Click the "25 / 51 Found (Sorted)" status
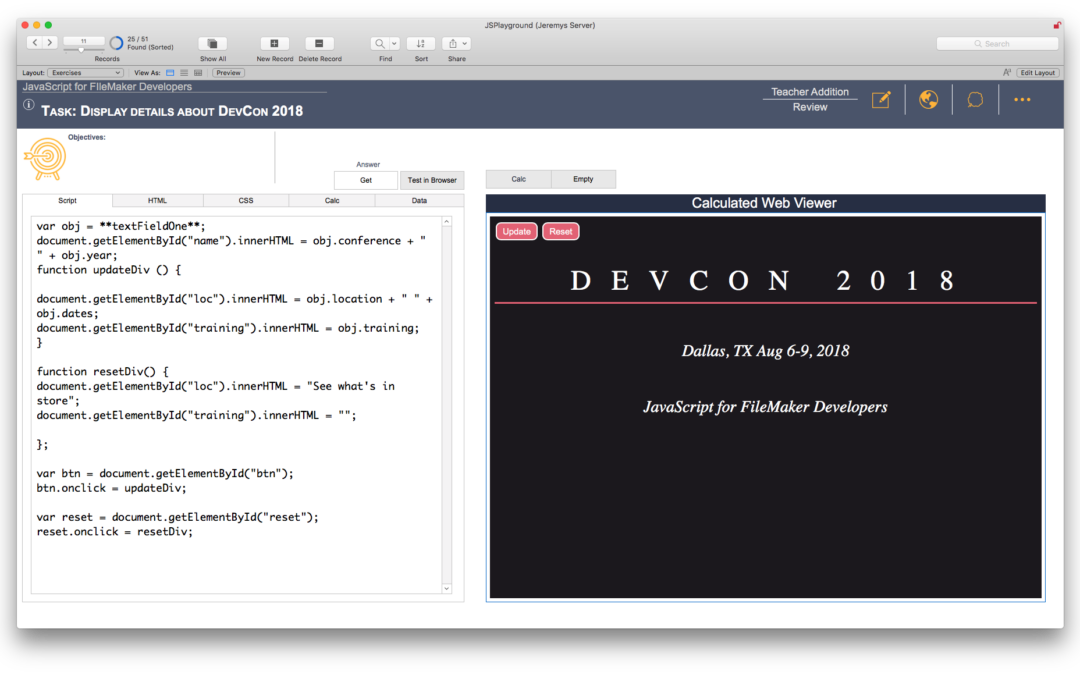This screenshot has width=1080, height=675. (x=150, y=43)
